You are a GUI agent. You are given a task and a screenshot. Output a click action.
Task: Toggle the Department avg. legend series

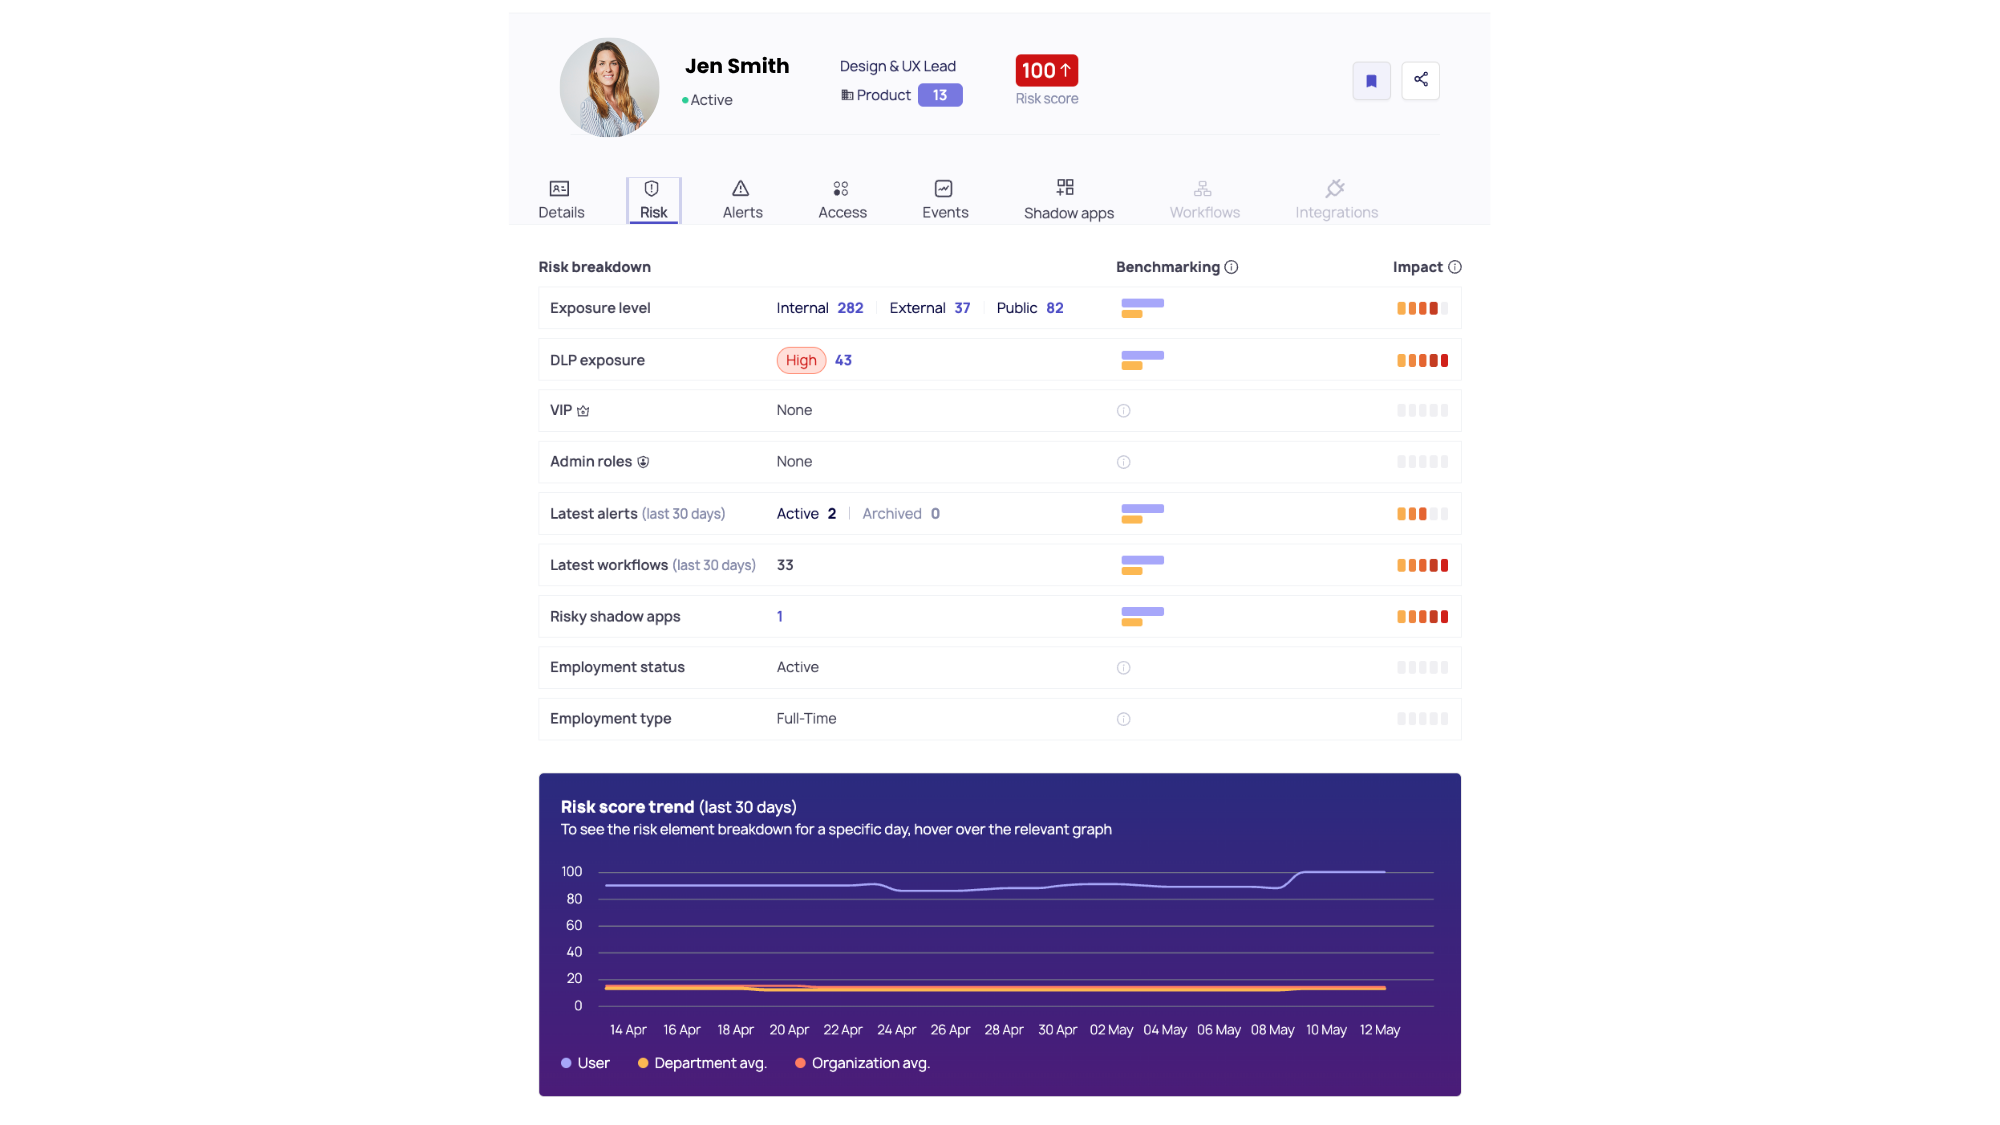(701, 1063)
